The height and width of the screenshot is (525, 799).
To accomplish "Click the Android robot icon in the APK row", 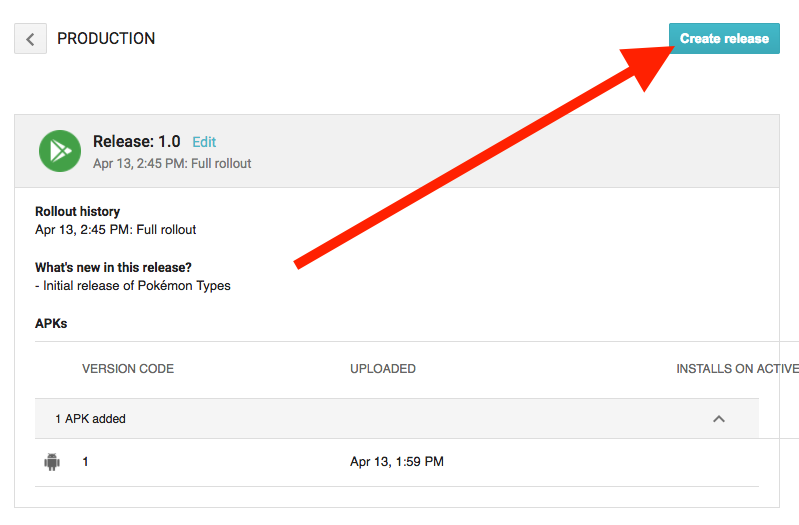I will 52,462.
